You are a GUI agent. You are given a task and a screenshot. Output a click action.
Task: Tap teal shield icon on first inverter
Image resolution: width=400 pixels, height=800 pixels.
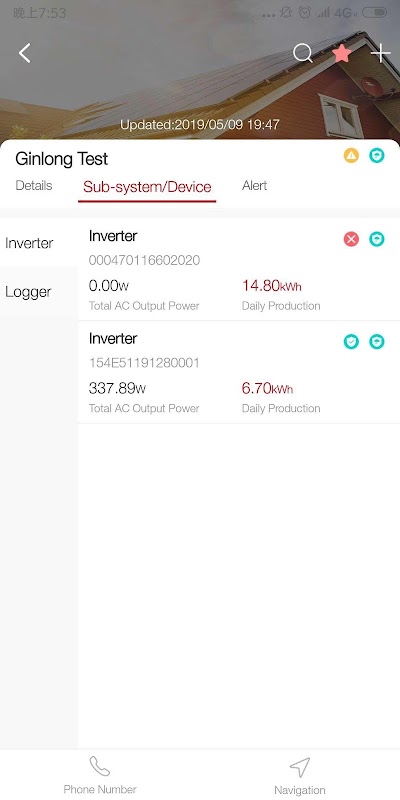tap(377, 239)
